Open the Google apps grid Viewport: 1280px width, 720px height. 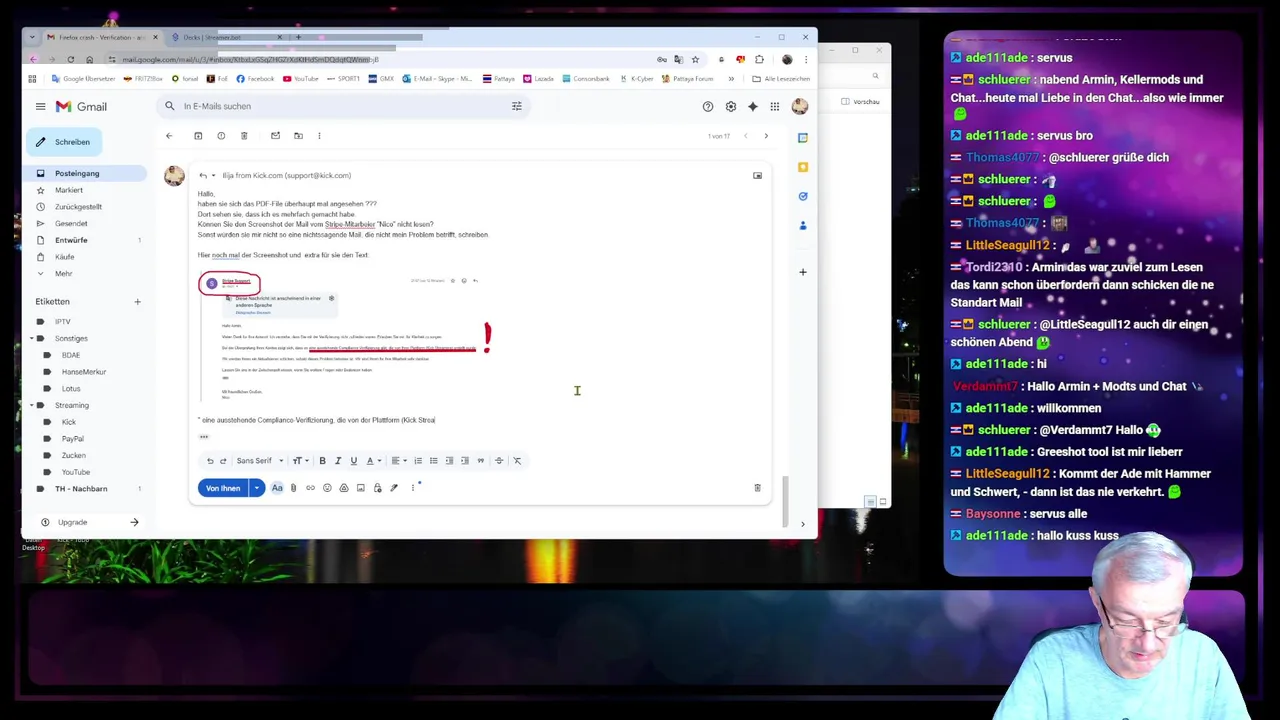click(x=775, y=106)
